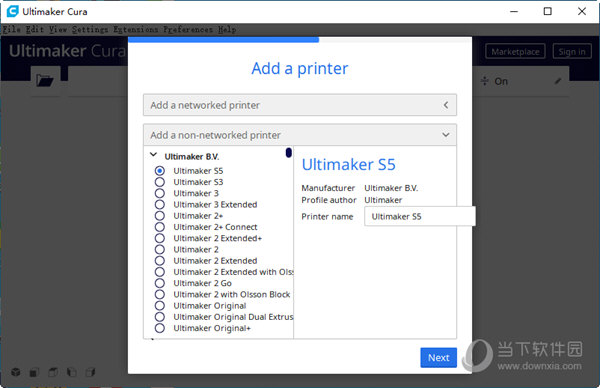Switch to right side view cube icon
The width and height of the screenshot is (600, 388).
(90, 372)
